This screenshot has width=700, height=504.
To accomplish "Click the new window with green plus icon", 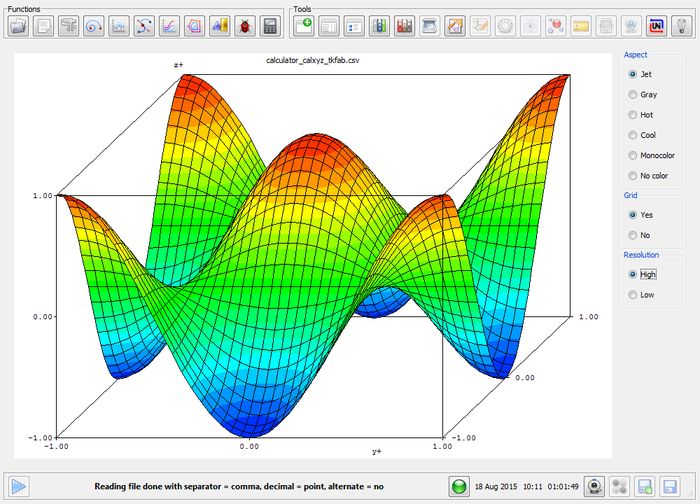I will click(304, 26).
